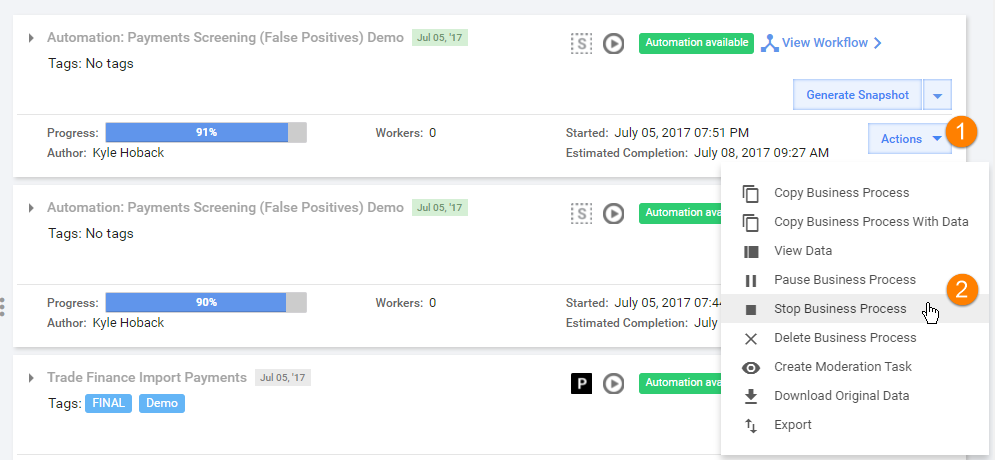
Task: Expand first Payments Screening process row
Action: tap(30, 38)
